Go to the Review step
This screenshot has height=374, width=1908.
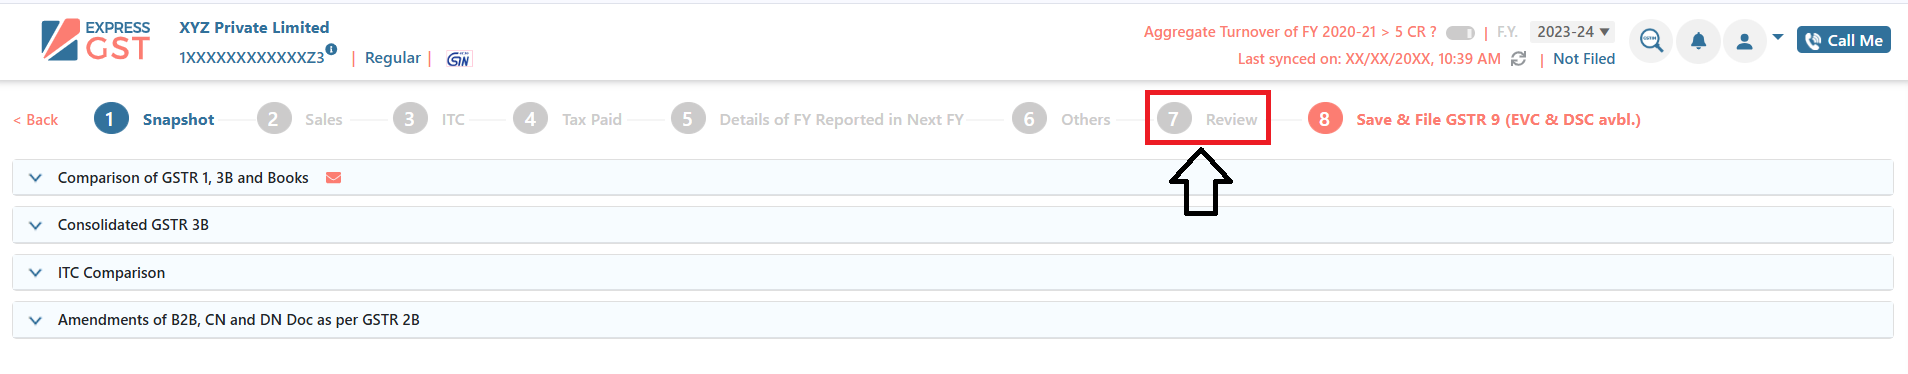pyautogui.click(x=1207, y=119)
